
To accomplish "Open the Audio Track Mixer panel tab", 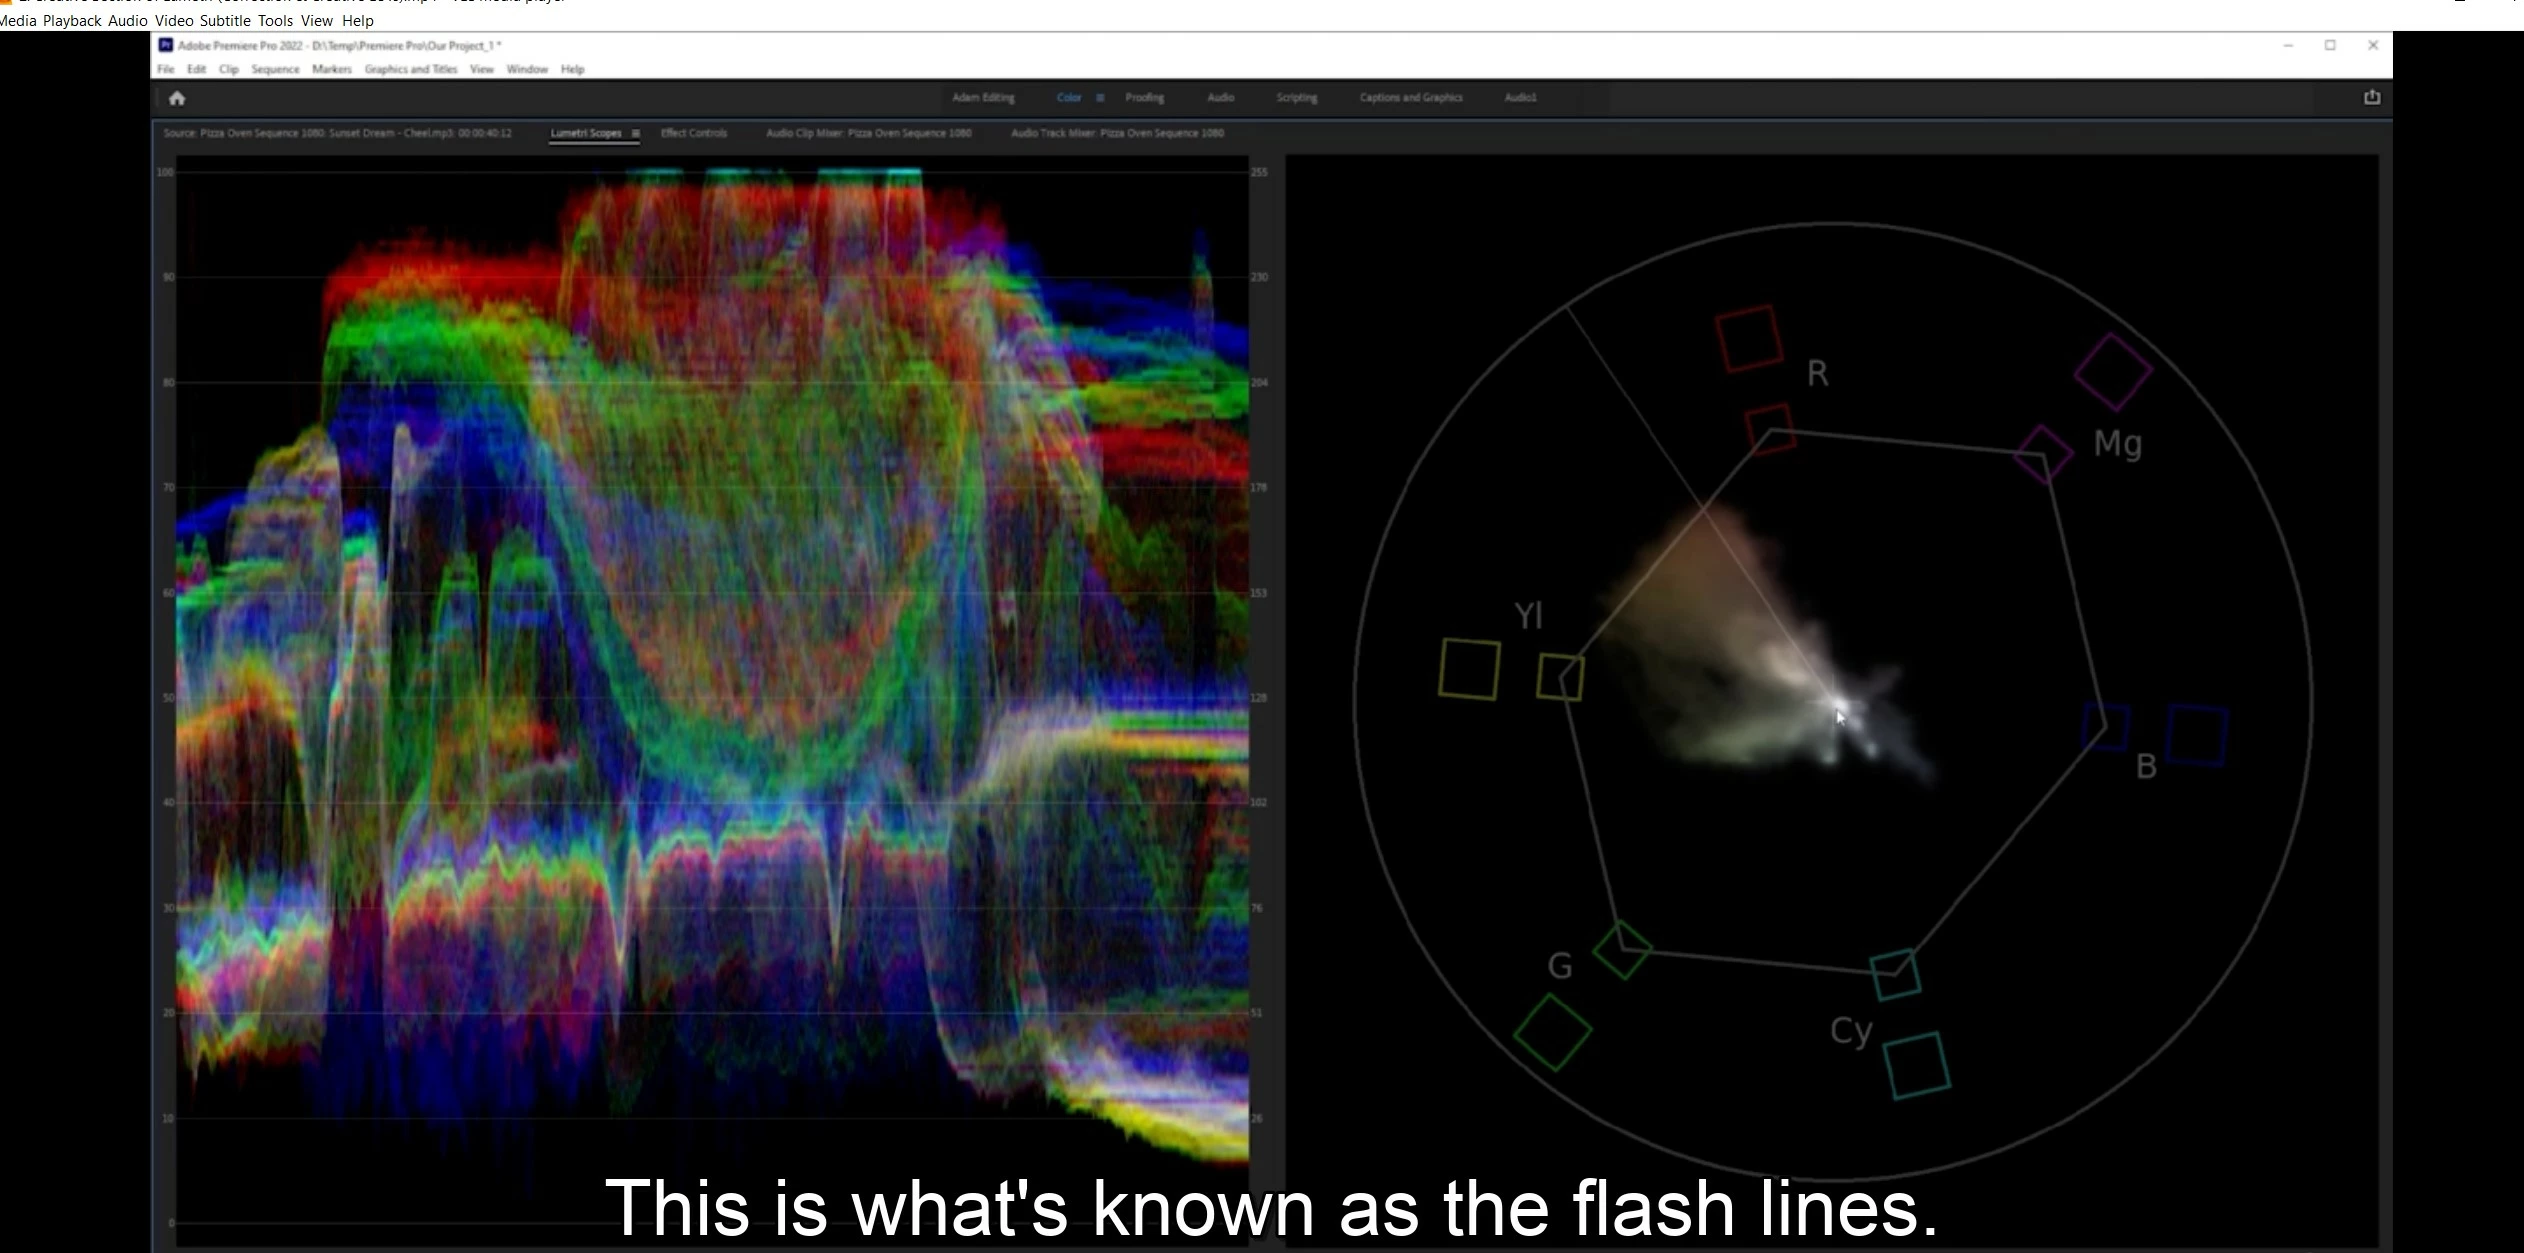I will [1117, 133].
